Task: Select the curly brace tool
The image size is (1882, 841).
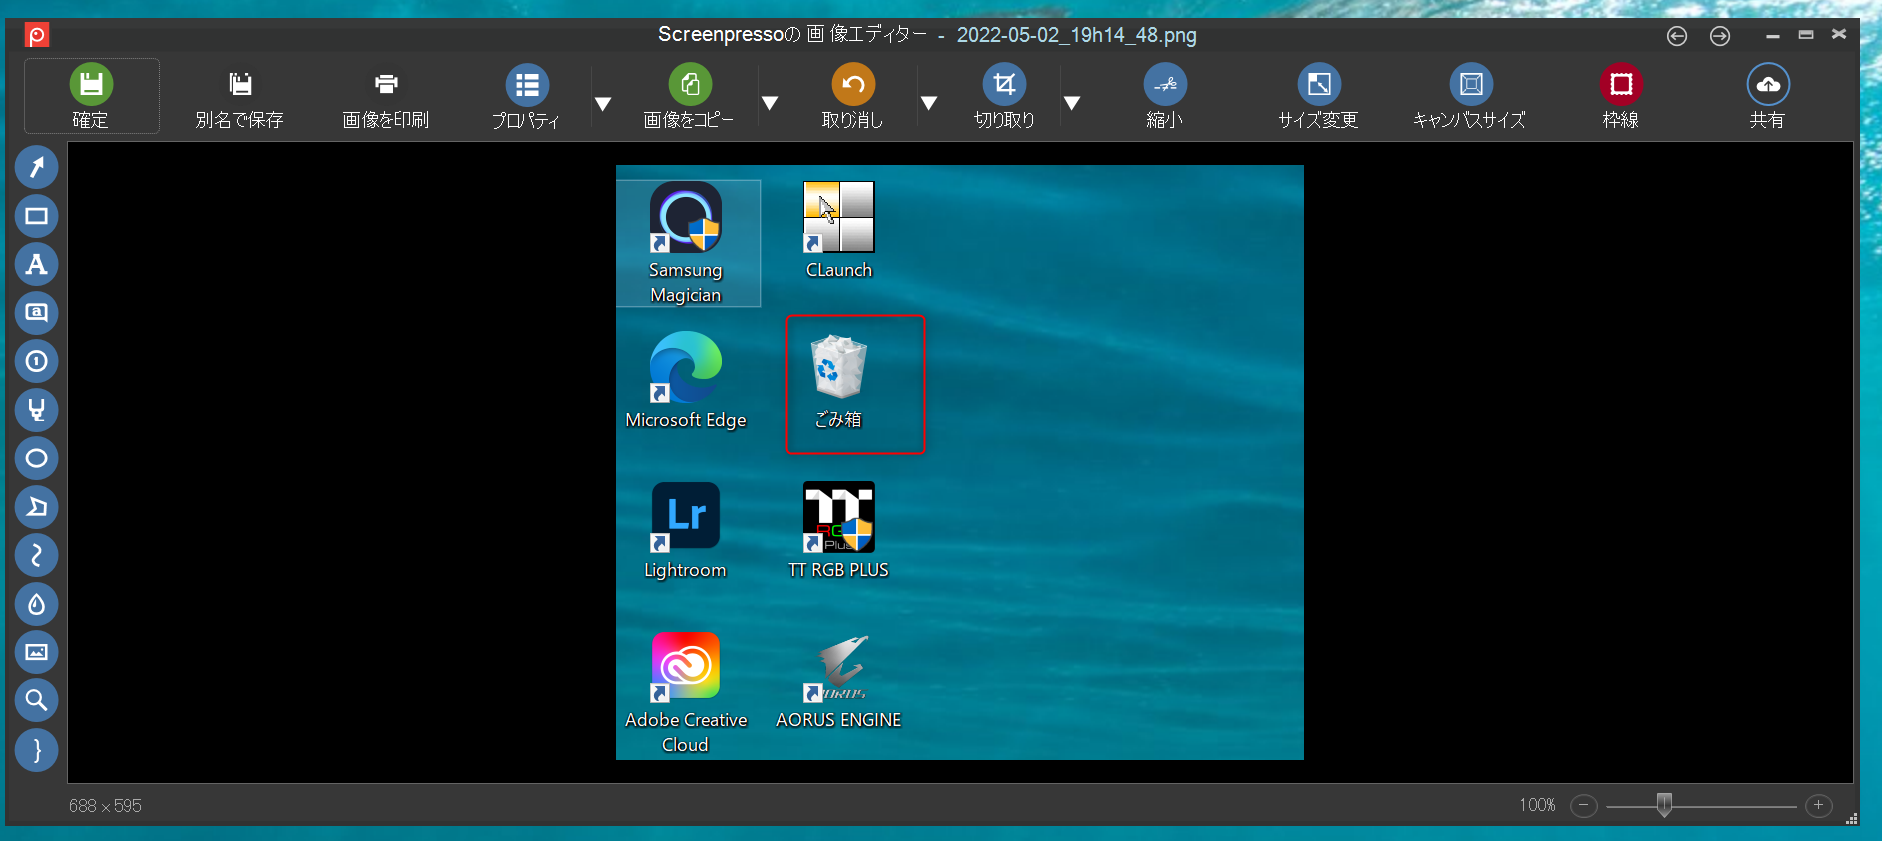Action: click(x=36, y=749)
